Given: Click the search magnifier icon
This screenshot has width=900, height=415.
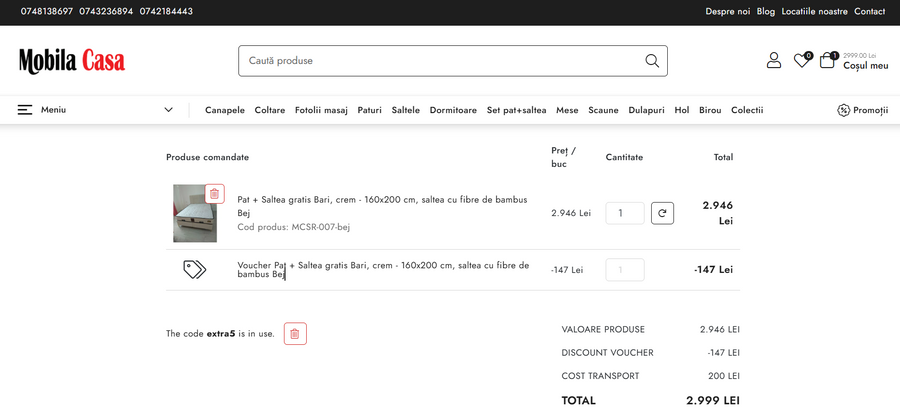Looking at the screenshot, I should click(x=652, y=61).
